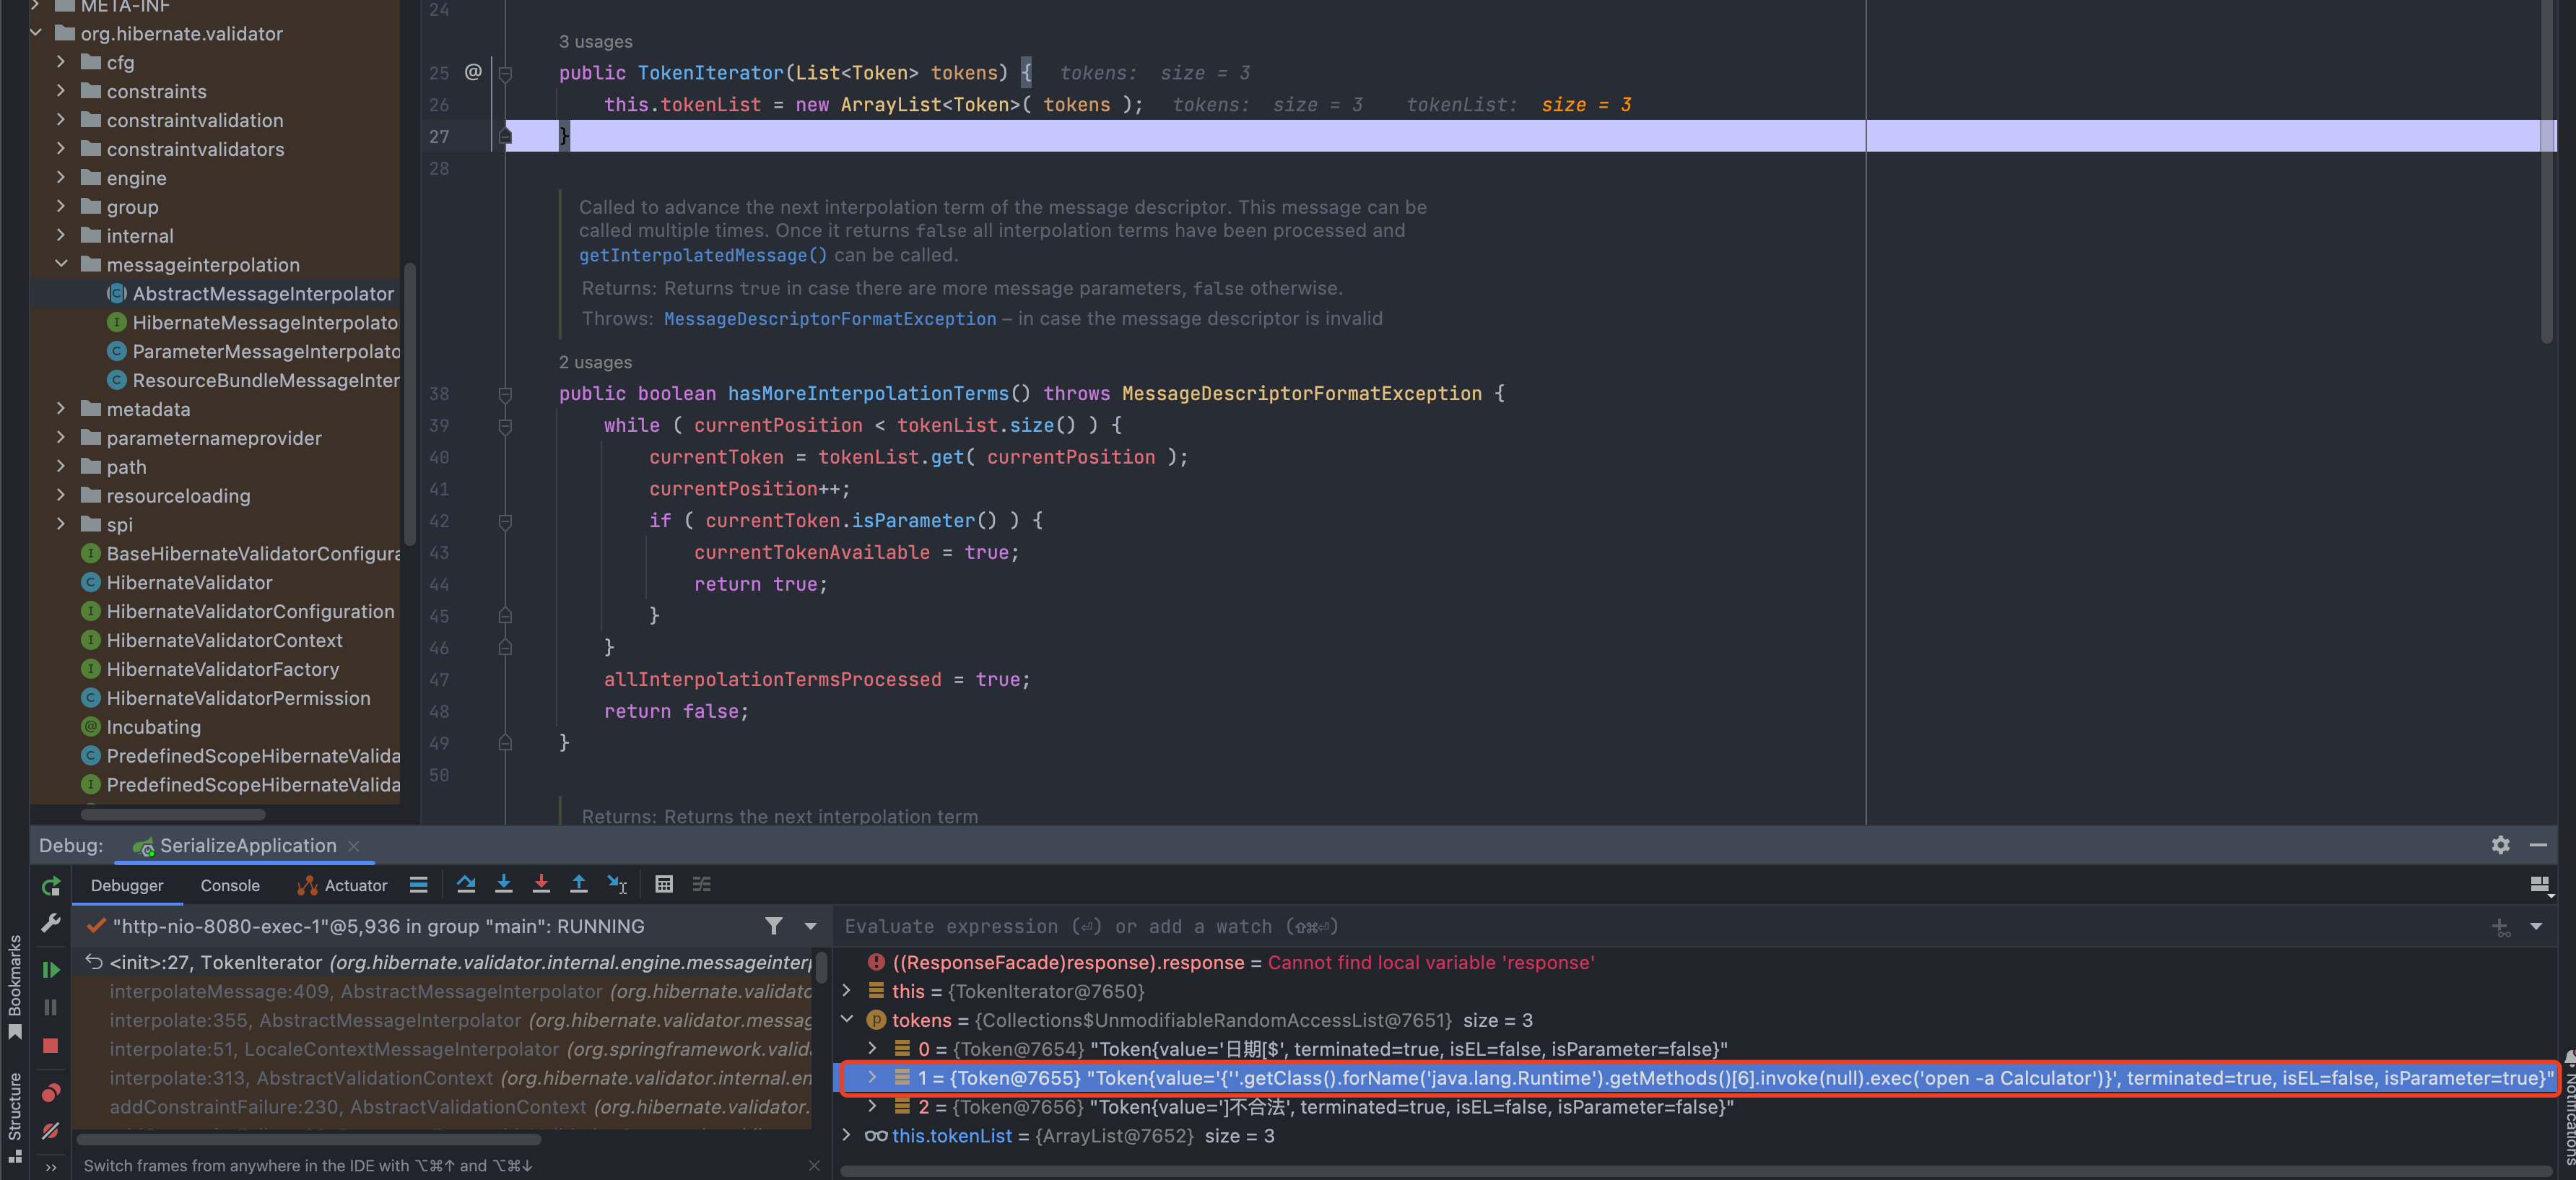Click the getInterpolatedMessage() doc link
2576x1180 pixels.
pyautogui.click(x=702, y=256)
